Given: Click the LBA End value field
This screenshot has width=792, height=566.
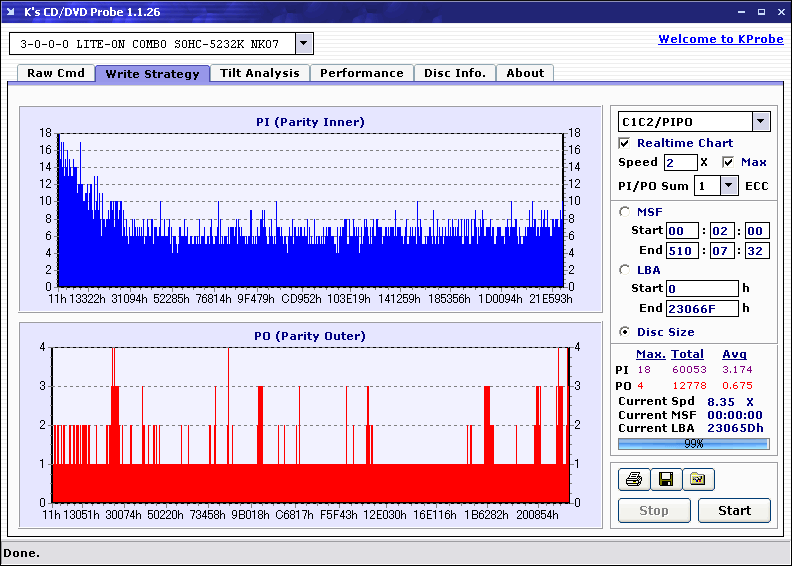Looking at the screenshot, I should tap(705, 308).
